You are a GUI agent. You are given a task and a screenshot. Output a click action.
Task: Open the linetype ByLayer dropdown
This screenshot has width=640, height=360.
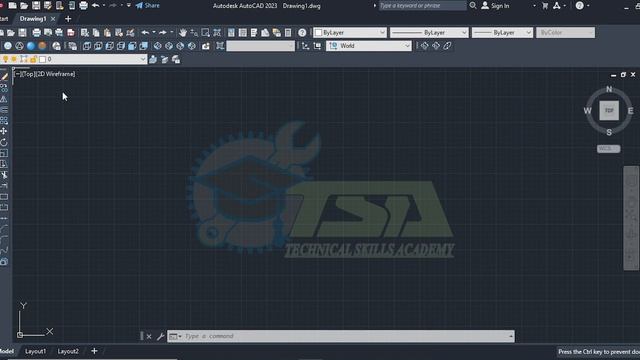429,33
